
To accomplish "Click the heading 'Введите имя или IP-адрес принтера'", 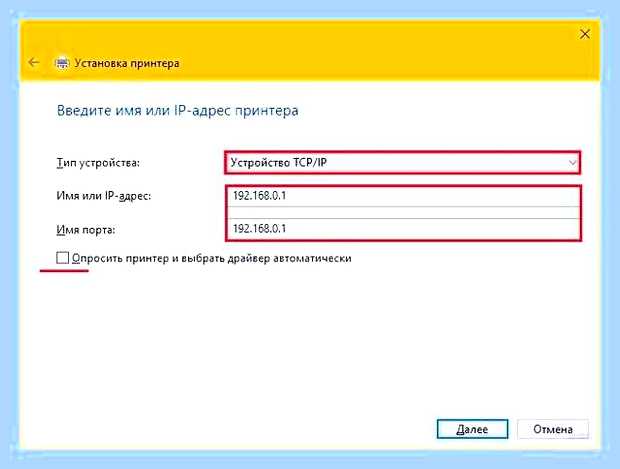I will point(177,110).
